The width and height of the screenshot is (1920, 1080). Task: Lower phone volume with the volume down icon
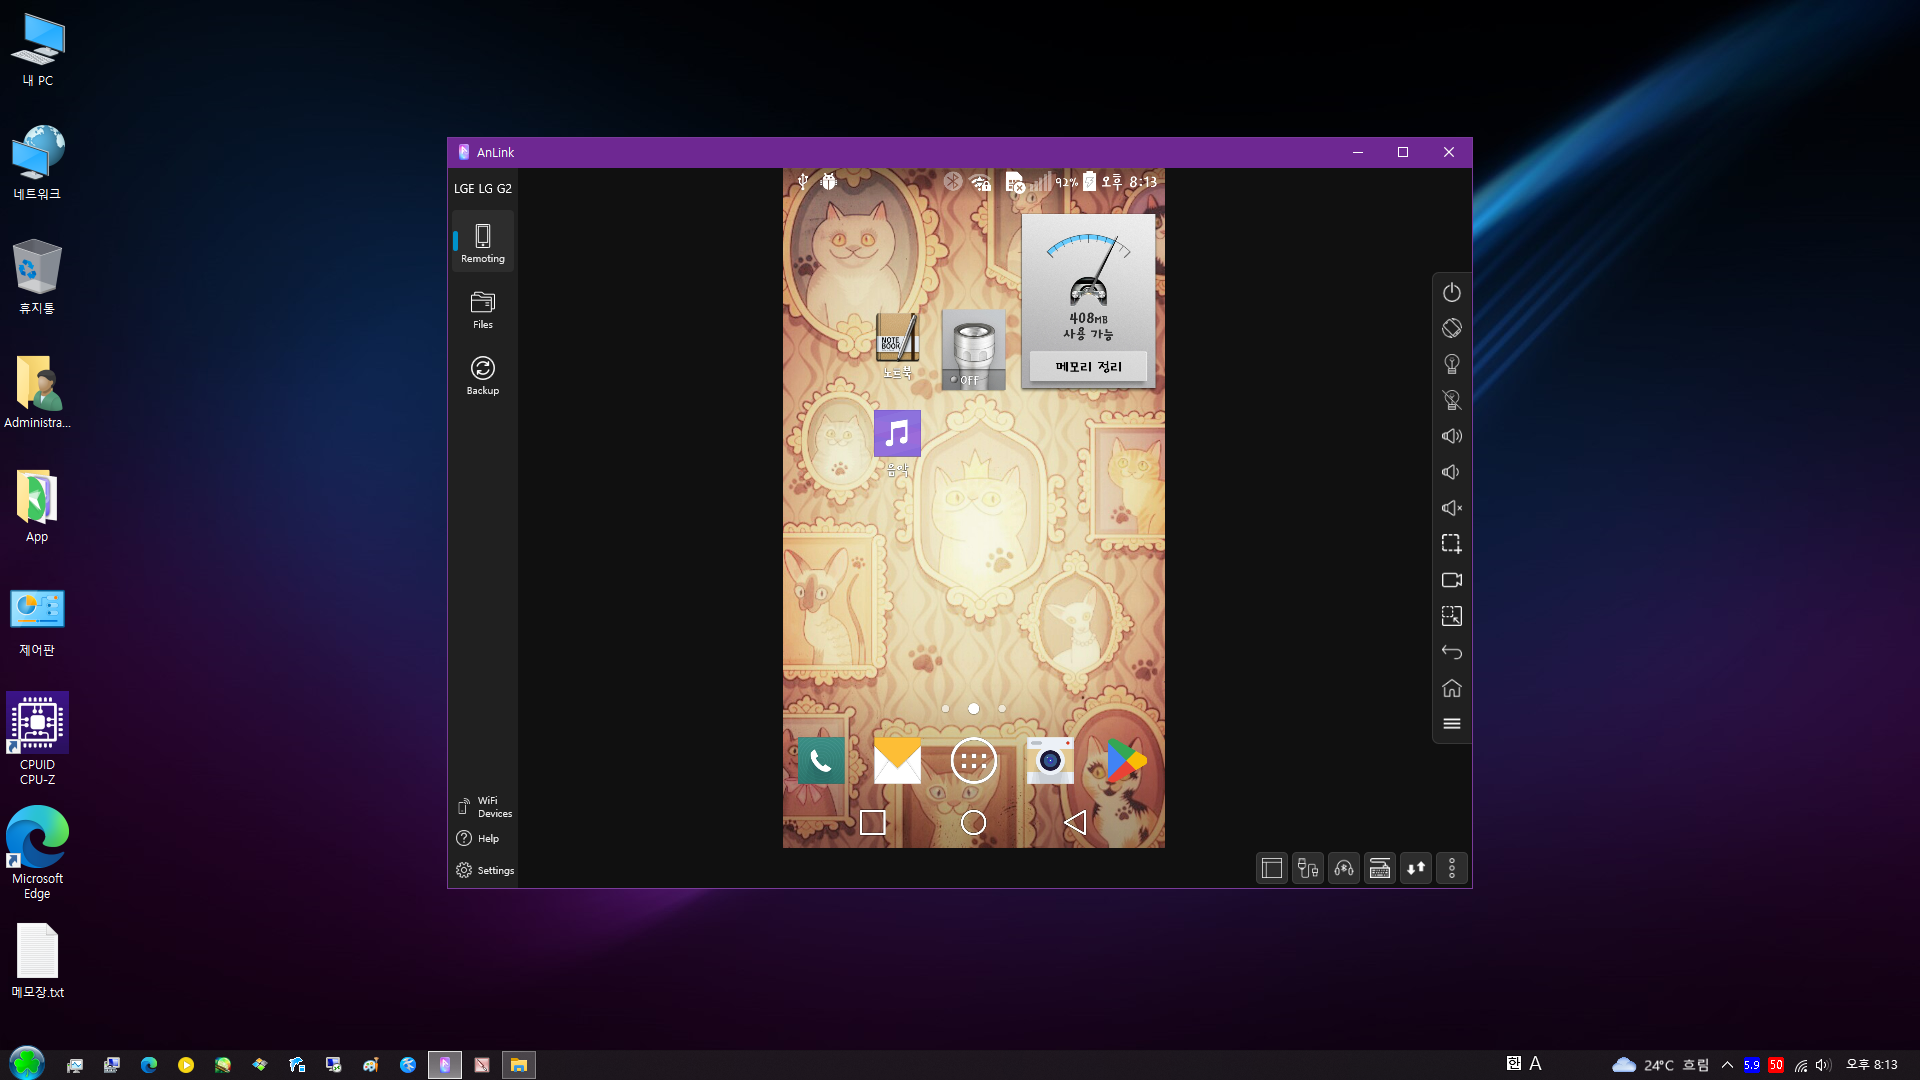tap(1451, 472)
